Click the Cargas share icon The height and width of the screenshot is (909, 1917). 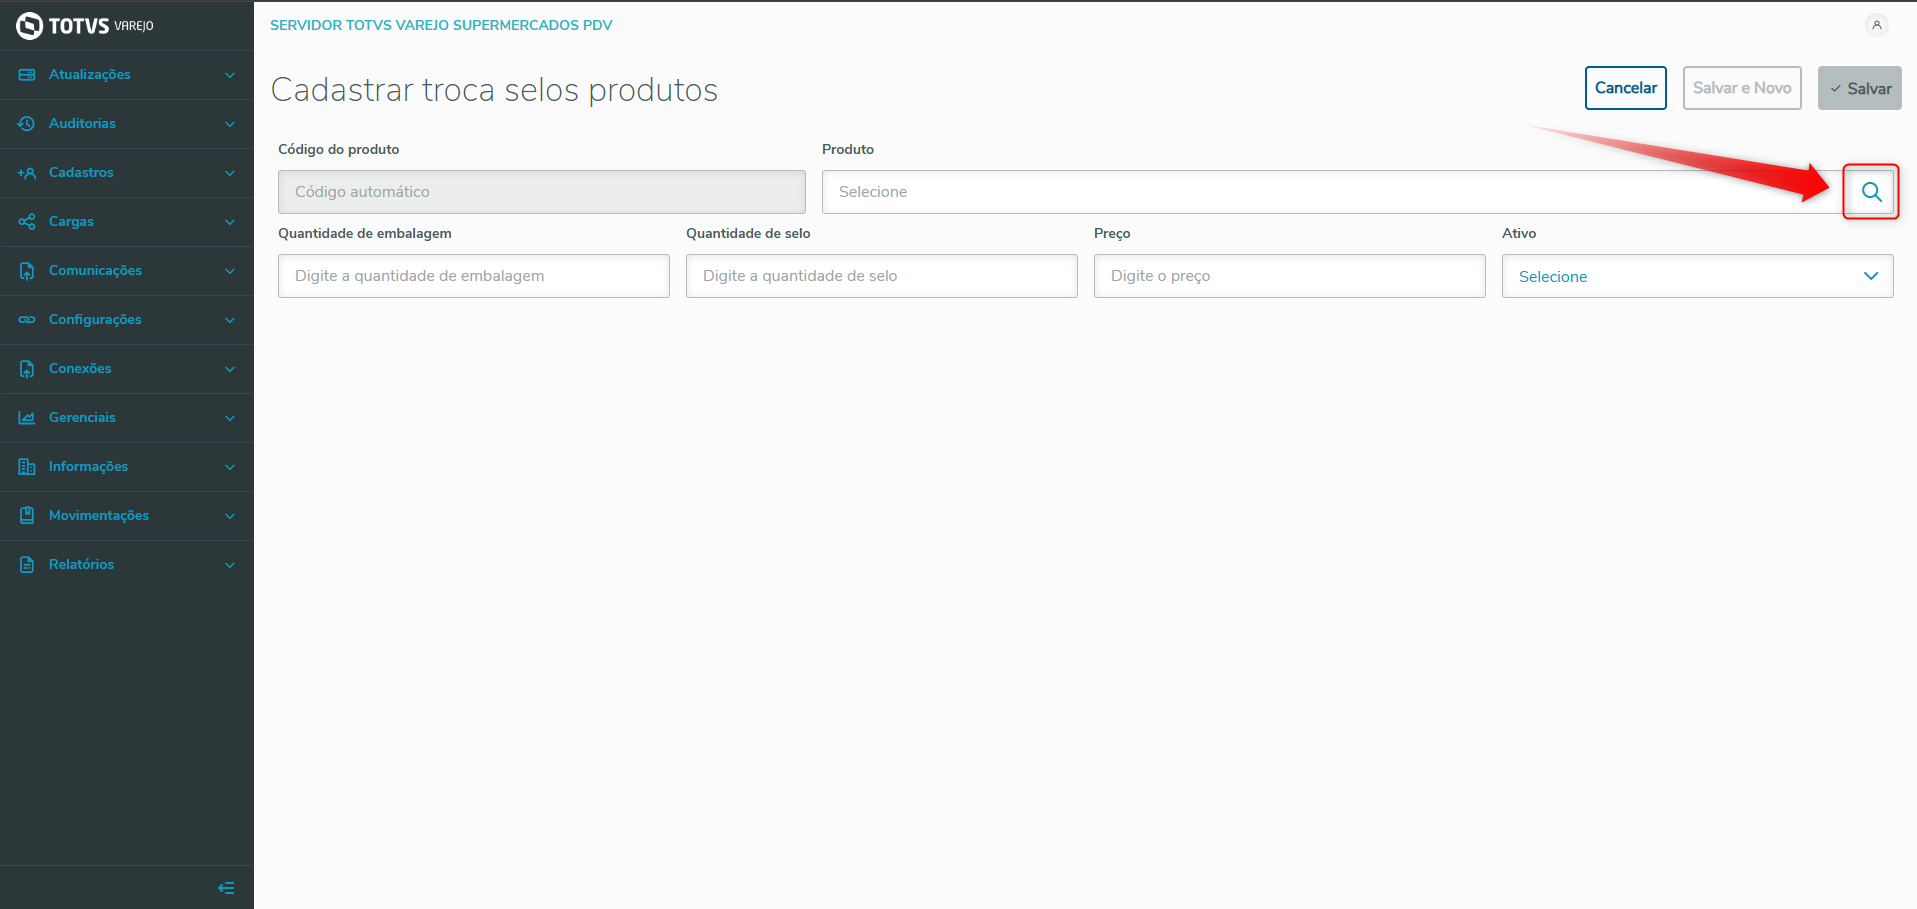click(27, 222)
